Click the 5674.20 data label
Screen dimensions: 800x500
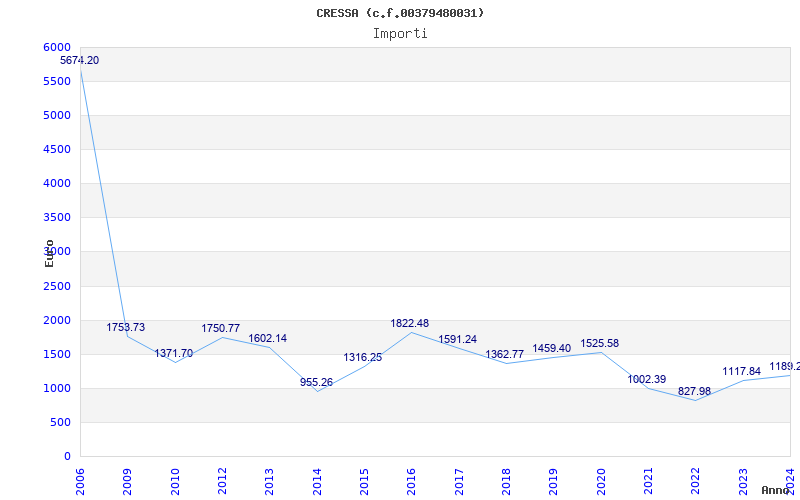click(80, 60)
